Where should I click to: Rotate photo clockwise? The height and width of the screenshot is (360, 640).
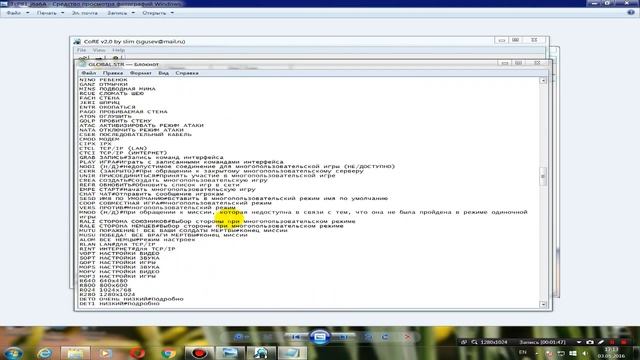(x=385, y=337)
